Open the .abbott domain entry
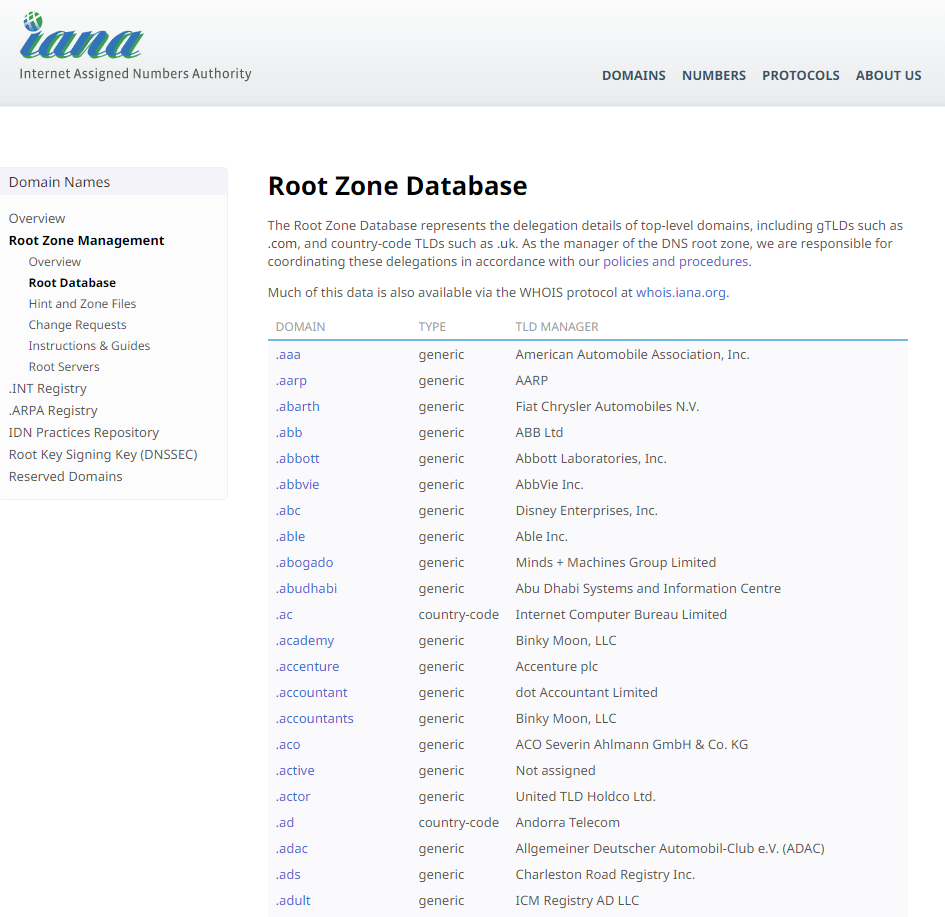This screenshot has height=917, width=945. pos(298,458)
